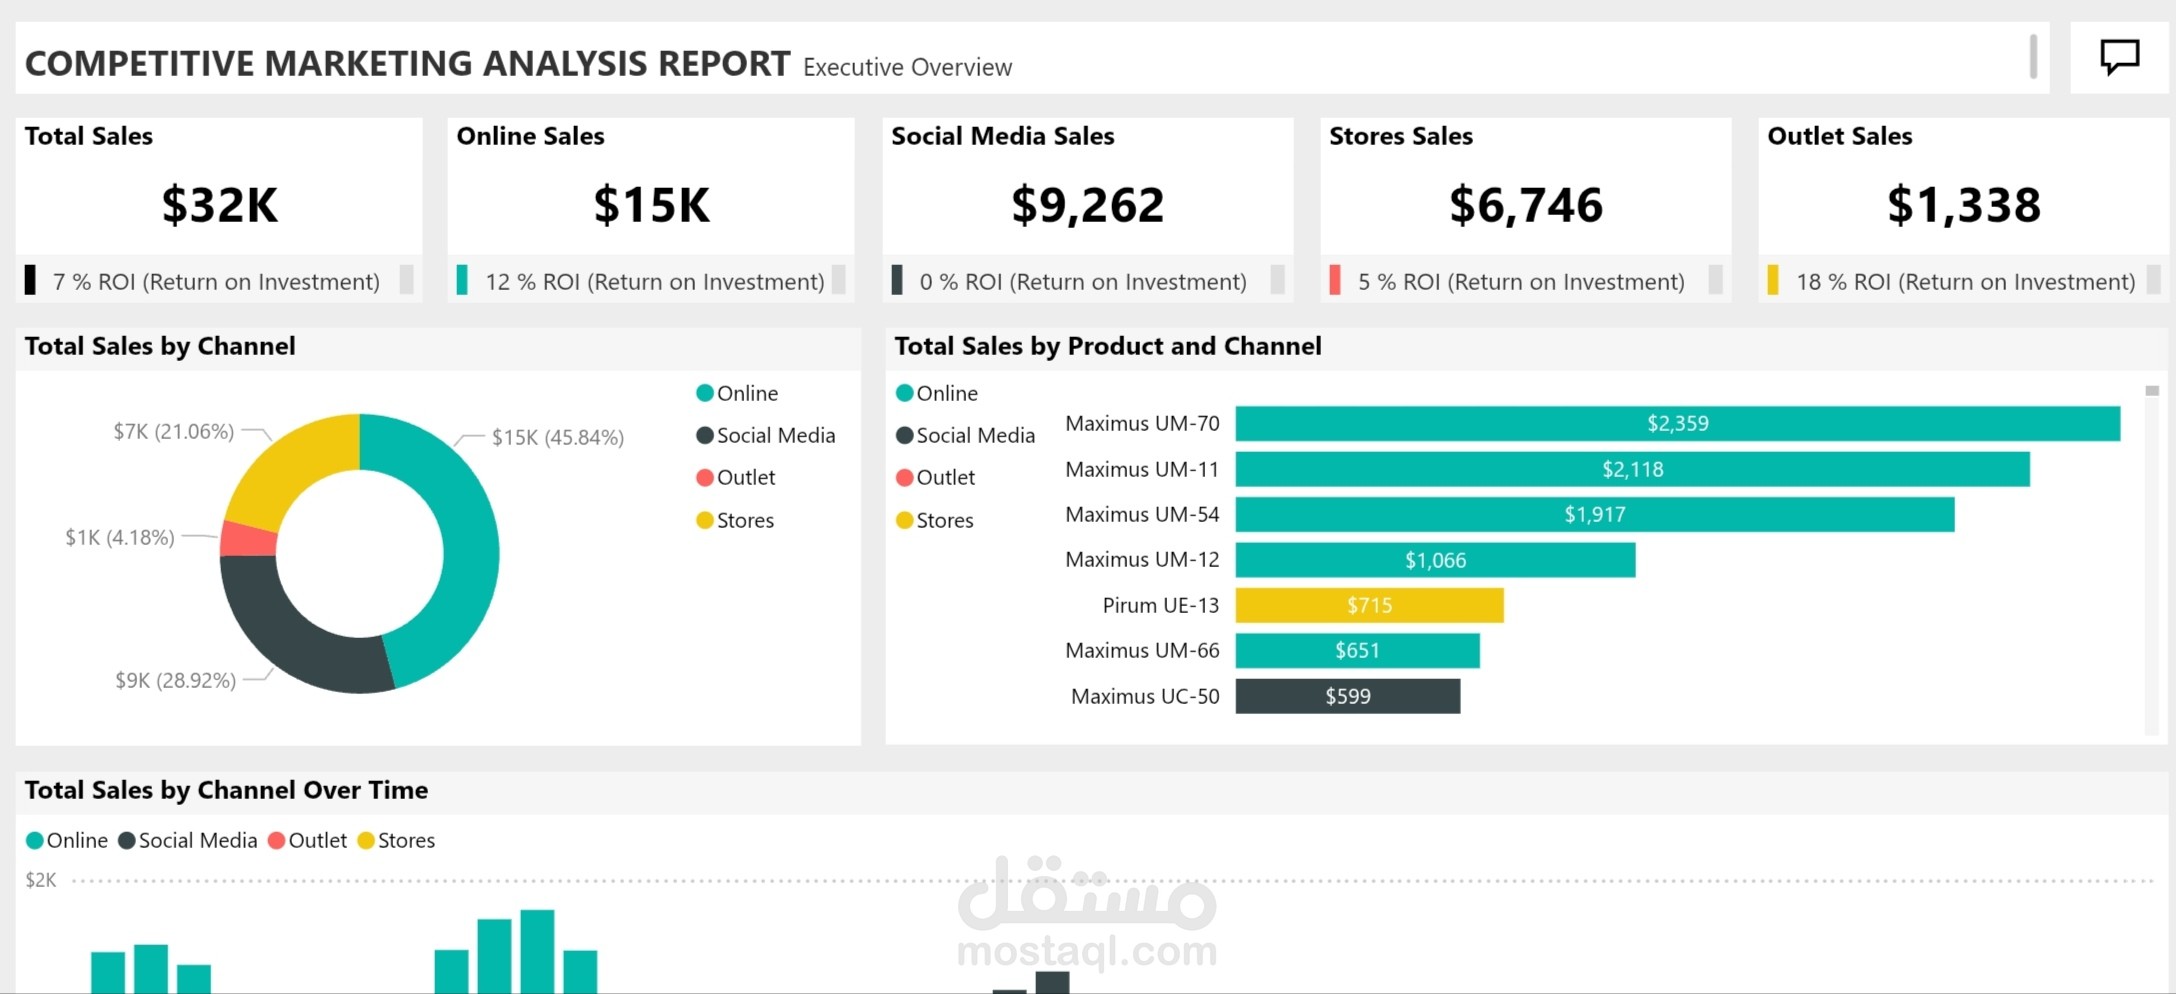The width and height of the screenshot is (2176, 994).
Task: Toggle Online series in Channel Over Time legend
Action: click(67, 840)
